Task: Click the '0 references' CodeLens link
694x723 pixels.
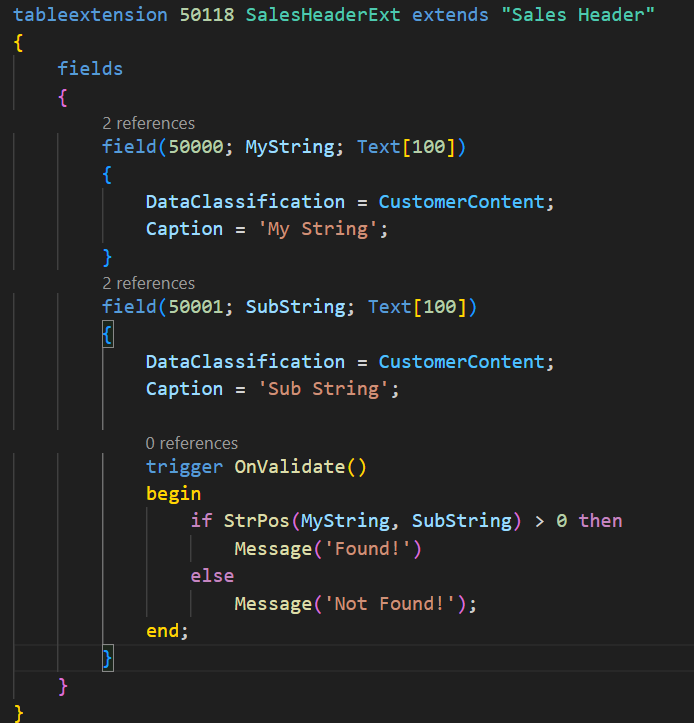Action: click(x=192, y=443)
